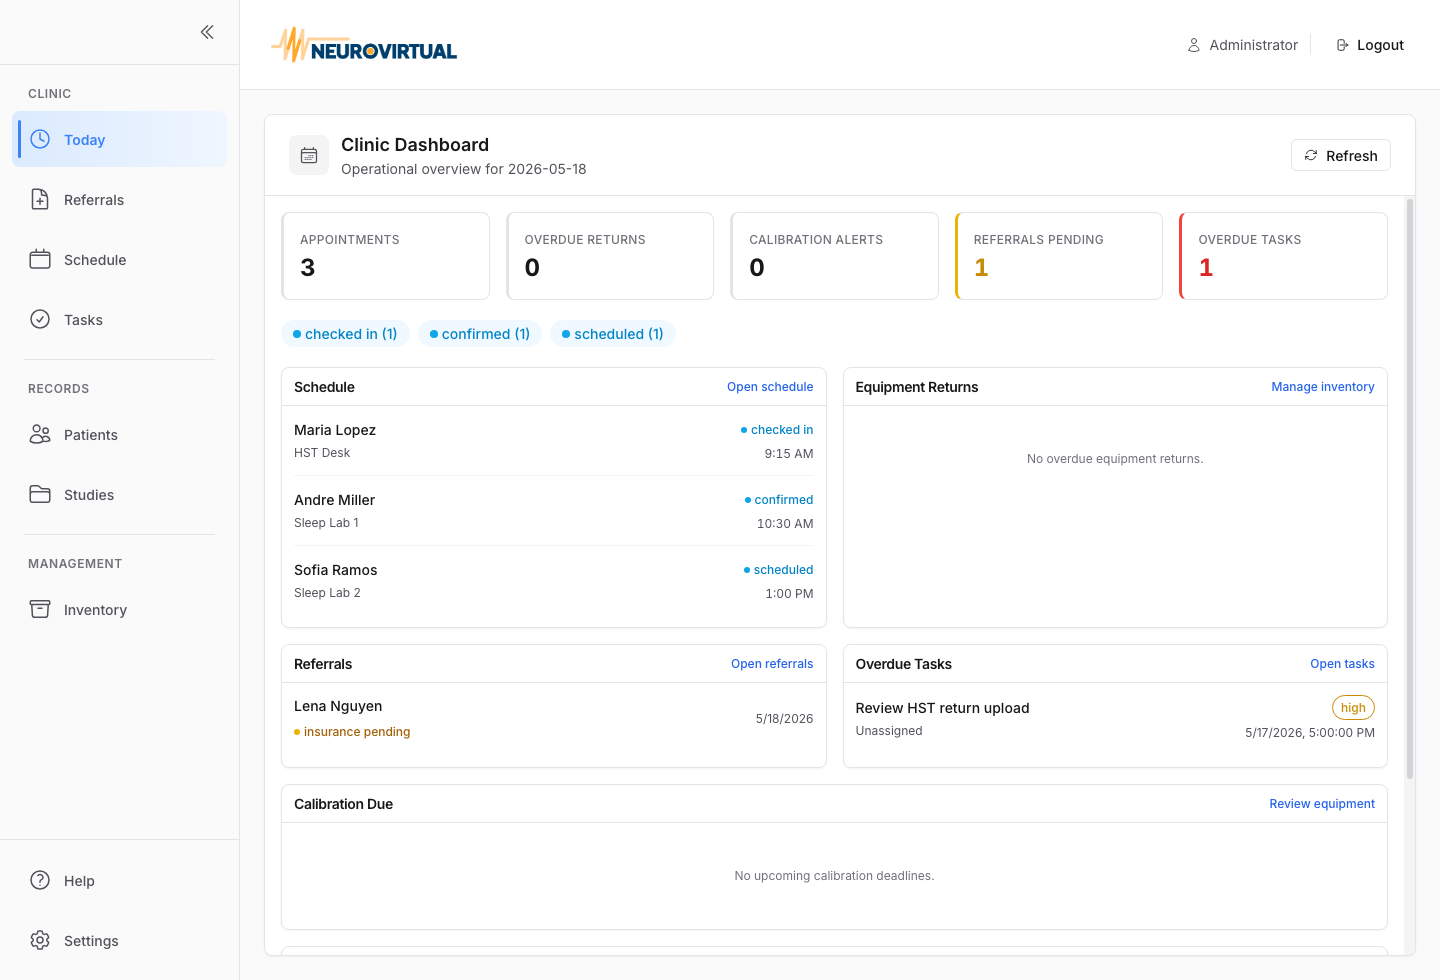Follow the Open referrals link
The height and width of the screenshot is (980, 1440).
(772, 664)
